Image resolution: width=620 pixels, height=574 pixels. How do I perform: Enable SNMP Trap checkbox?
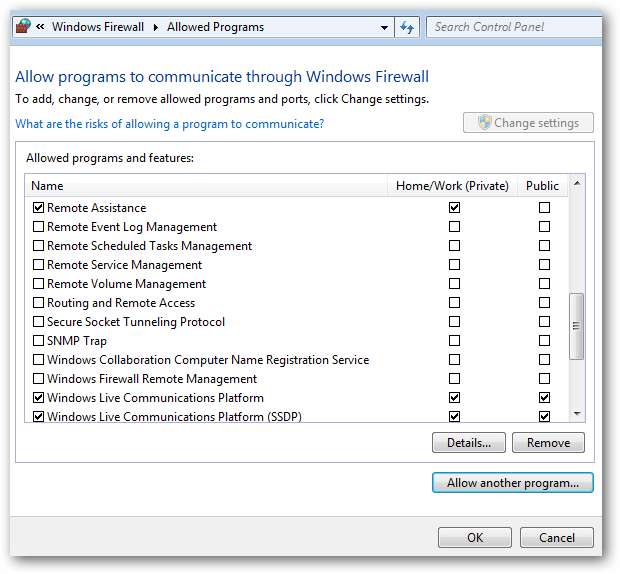pyautogui.click(x=39, y=341)
